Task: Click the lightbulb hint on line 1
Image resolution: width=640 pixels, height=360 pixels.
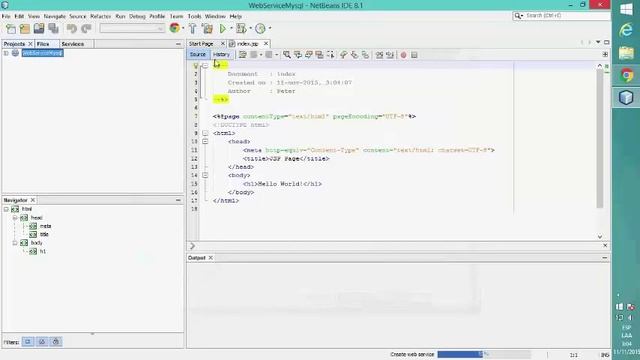Action: (x=196, y=65)
